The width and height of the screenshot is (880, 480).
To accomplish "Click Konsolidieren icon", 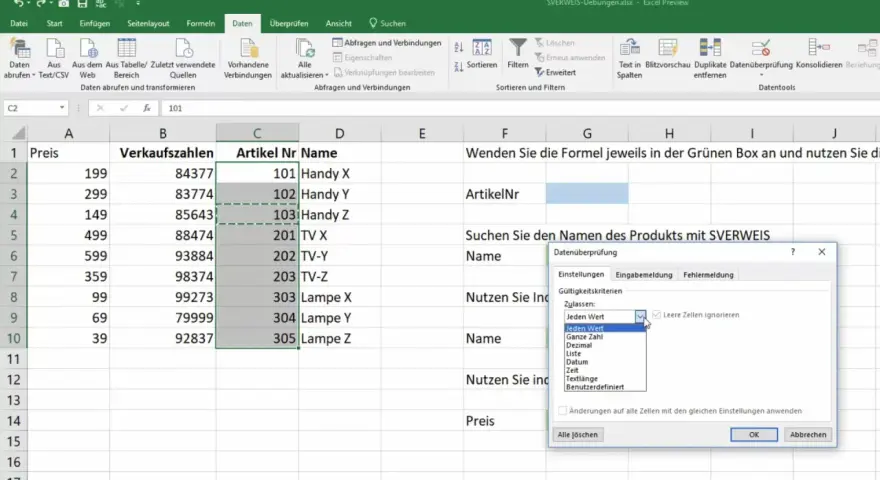I will click(x=819, y=49).
